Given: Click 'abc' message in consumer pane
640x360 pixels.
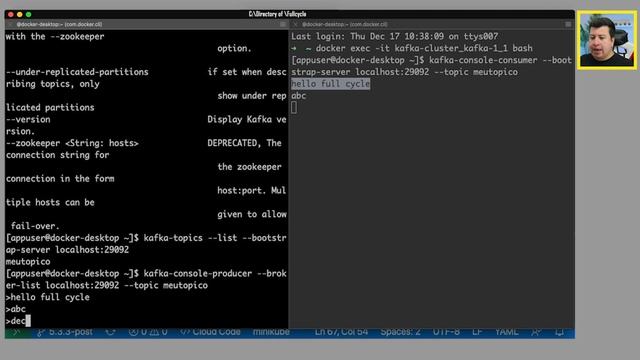Looking at the screenshot, I should [298, 96].
